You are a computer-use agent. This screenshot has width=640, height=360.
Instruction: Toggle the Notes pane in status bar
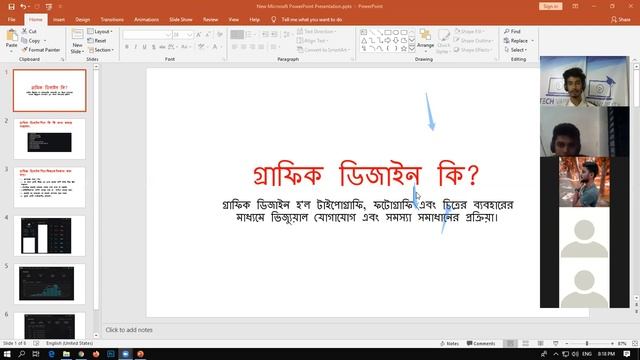click(449, 344)
